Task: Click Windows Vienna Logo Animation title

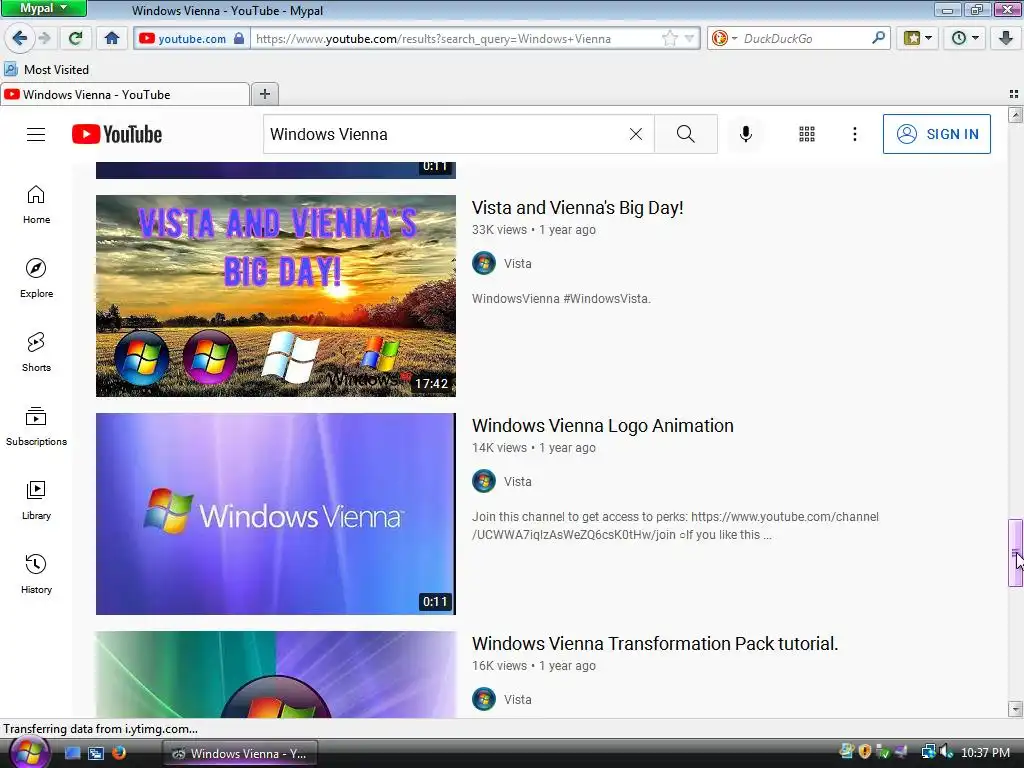Action: (603, 426)
